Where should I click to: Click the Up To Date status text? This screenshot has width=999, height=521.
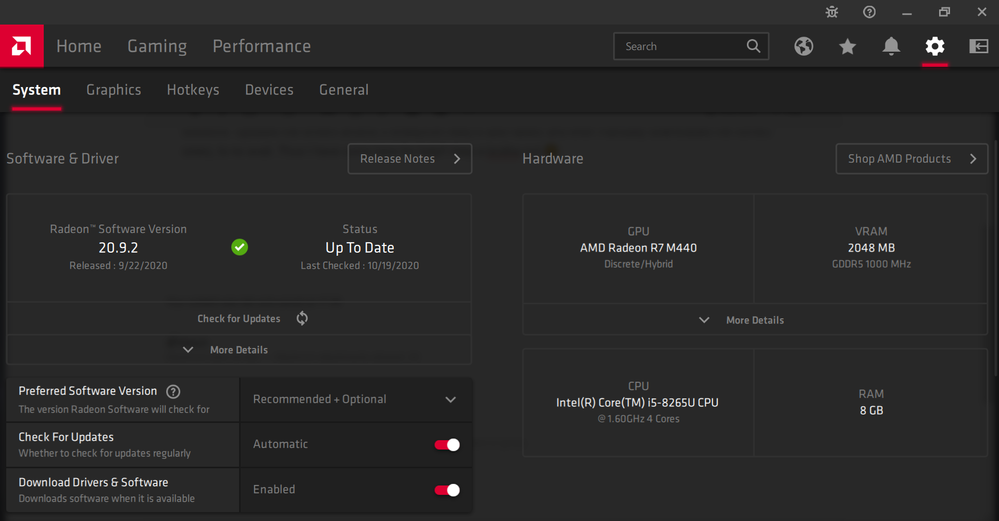[x=360, y=248]
